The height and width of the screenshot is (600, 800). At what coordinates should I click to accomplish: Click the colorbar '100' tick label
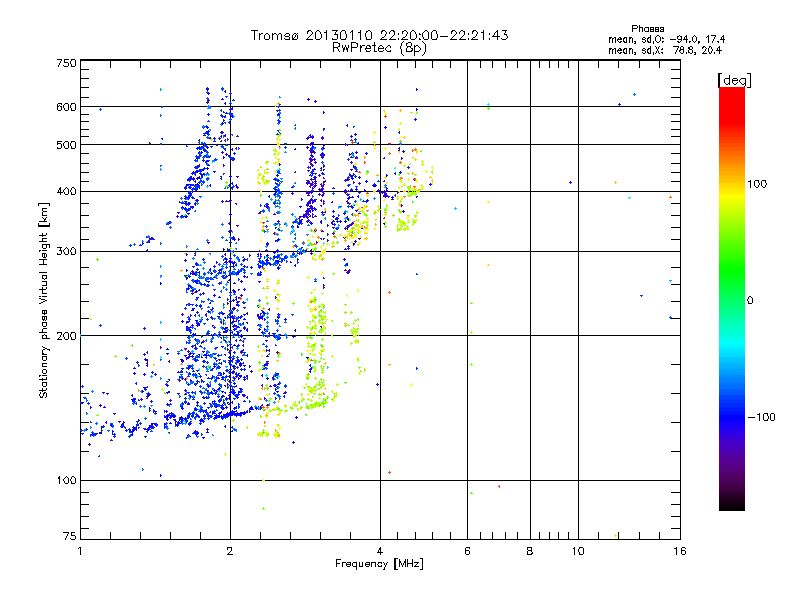(757, 184)
